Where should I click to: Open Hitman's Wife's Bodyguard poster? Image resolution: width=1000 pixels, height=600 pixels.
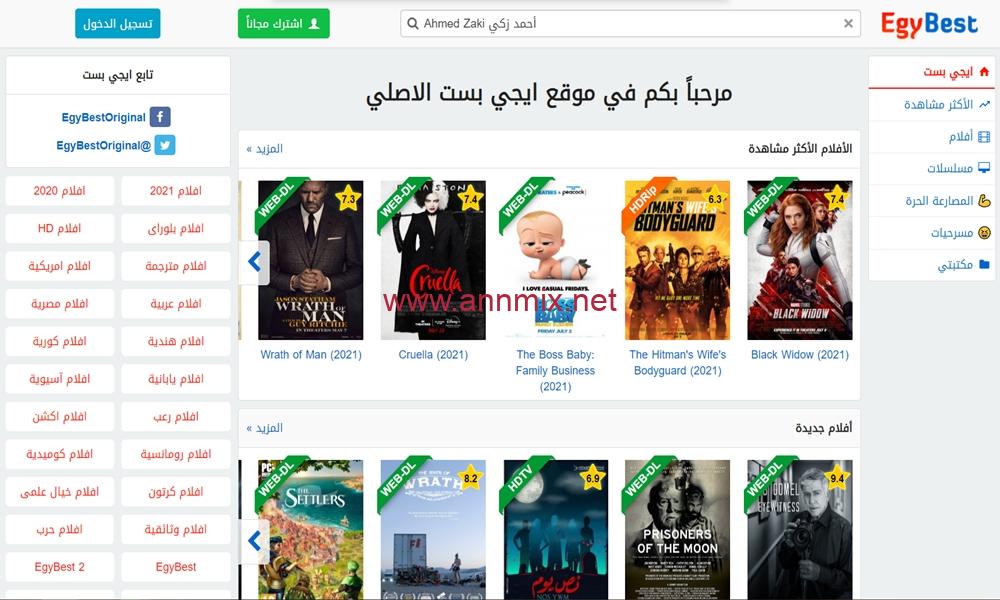(677, 260)
